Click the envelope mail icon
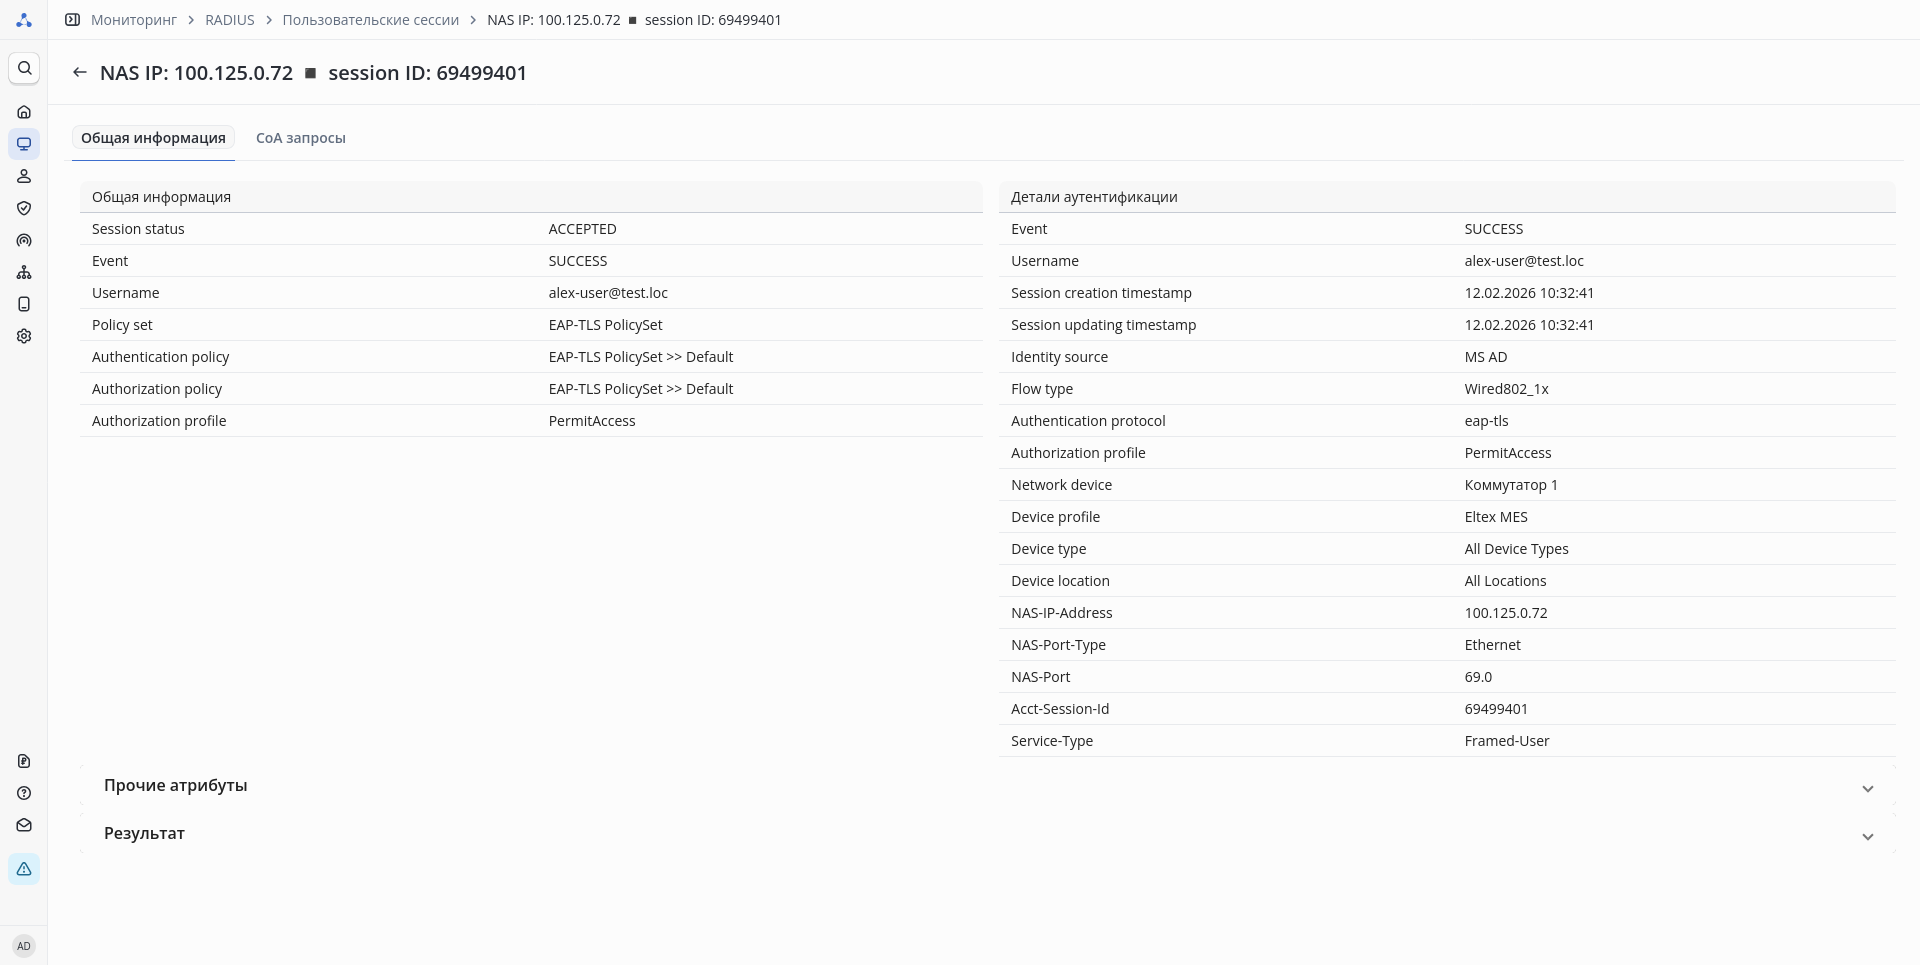This screenshot has height=965, width=1920. point(24,825)
